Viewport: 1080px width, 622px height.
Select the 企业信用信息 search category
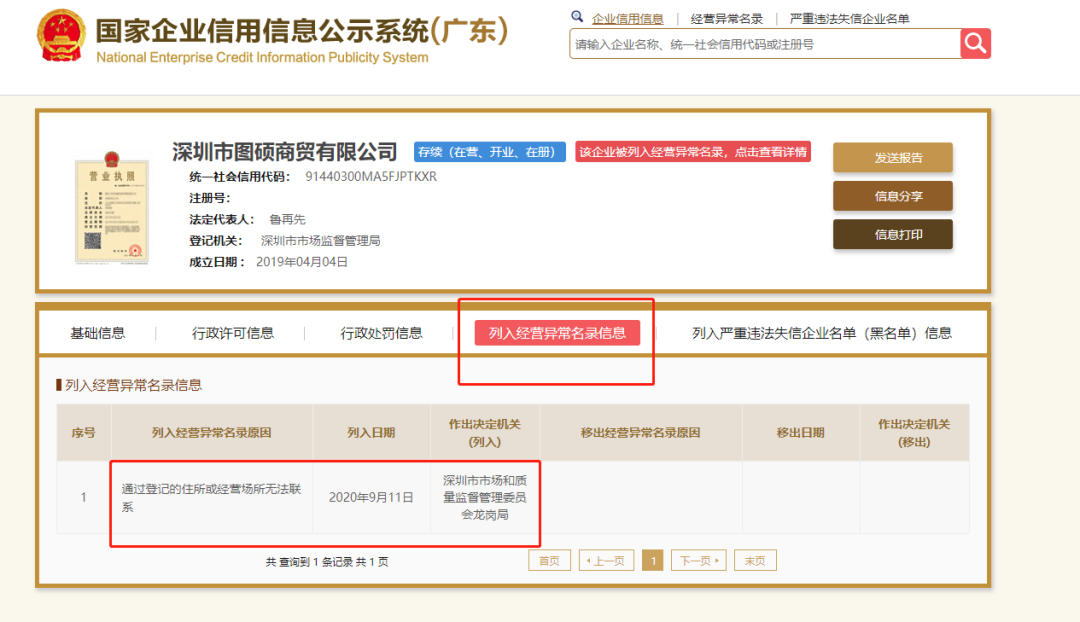[627, 19]
